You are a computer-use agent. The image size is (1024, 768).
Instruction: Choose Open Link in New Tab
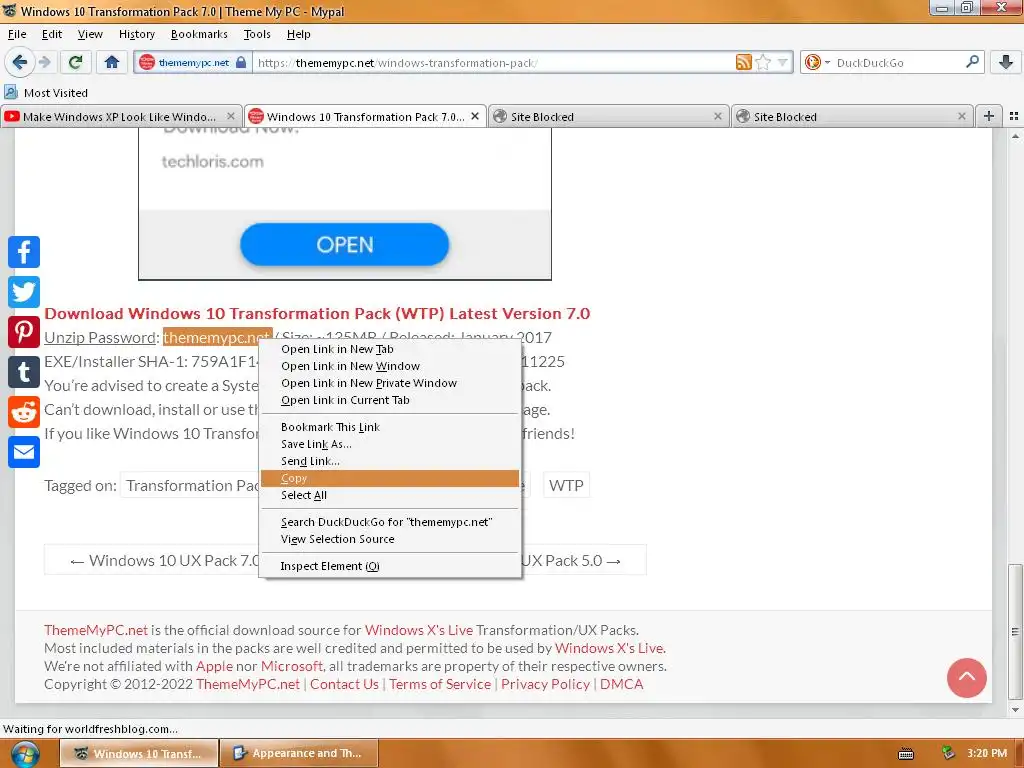pos(390,349)
